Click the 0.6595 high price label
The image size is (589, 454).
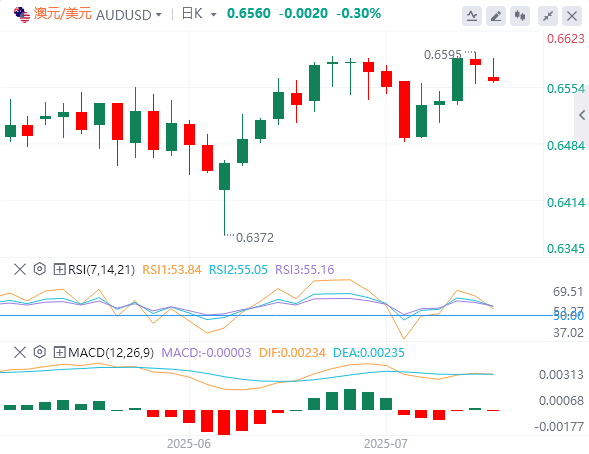(443, 55)
